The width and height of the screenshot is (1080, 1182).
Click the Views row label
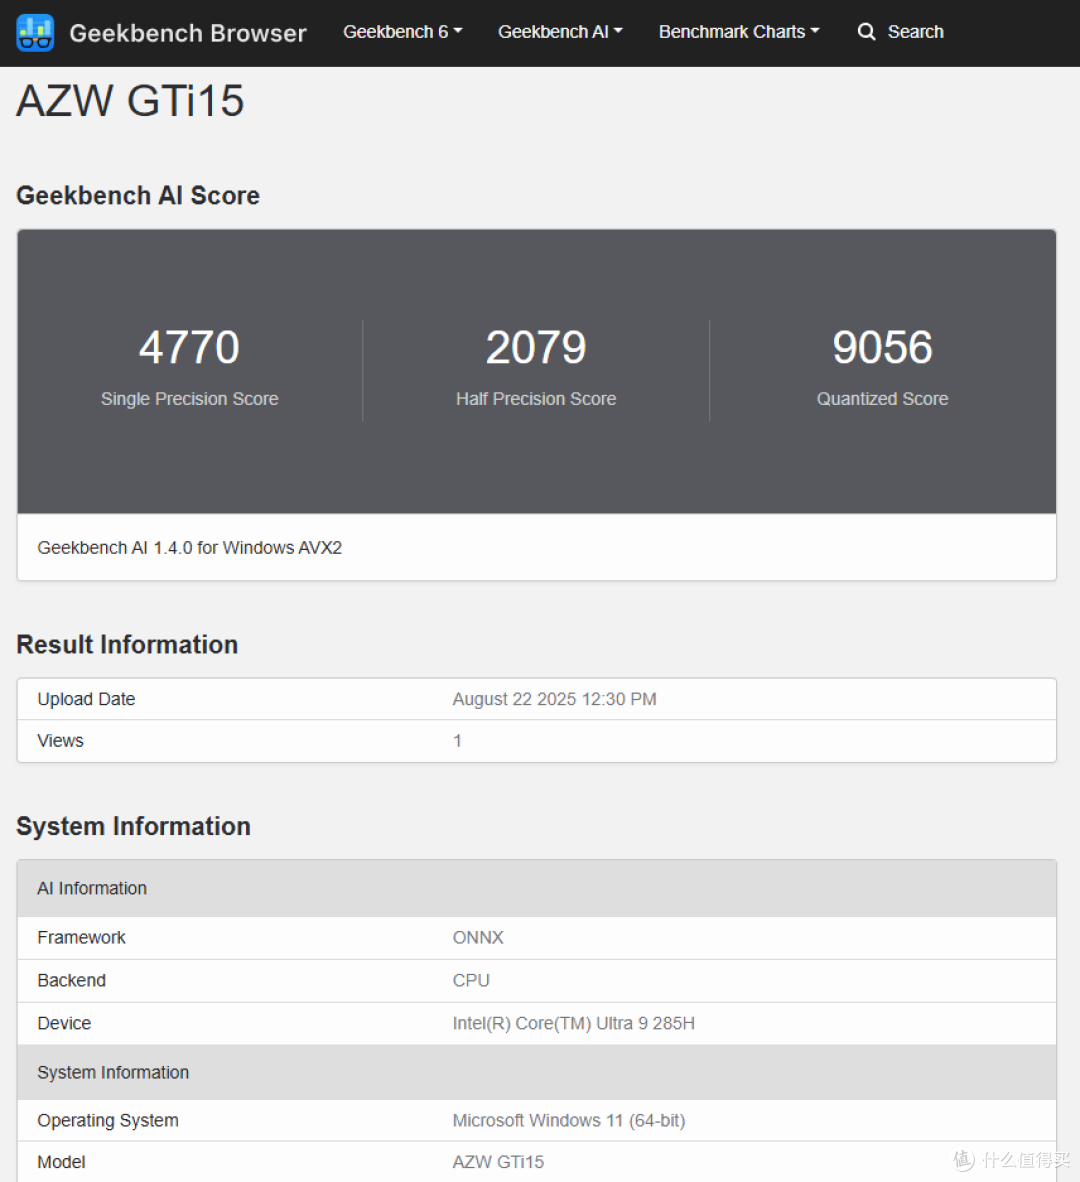point(60,741)
